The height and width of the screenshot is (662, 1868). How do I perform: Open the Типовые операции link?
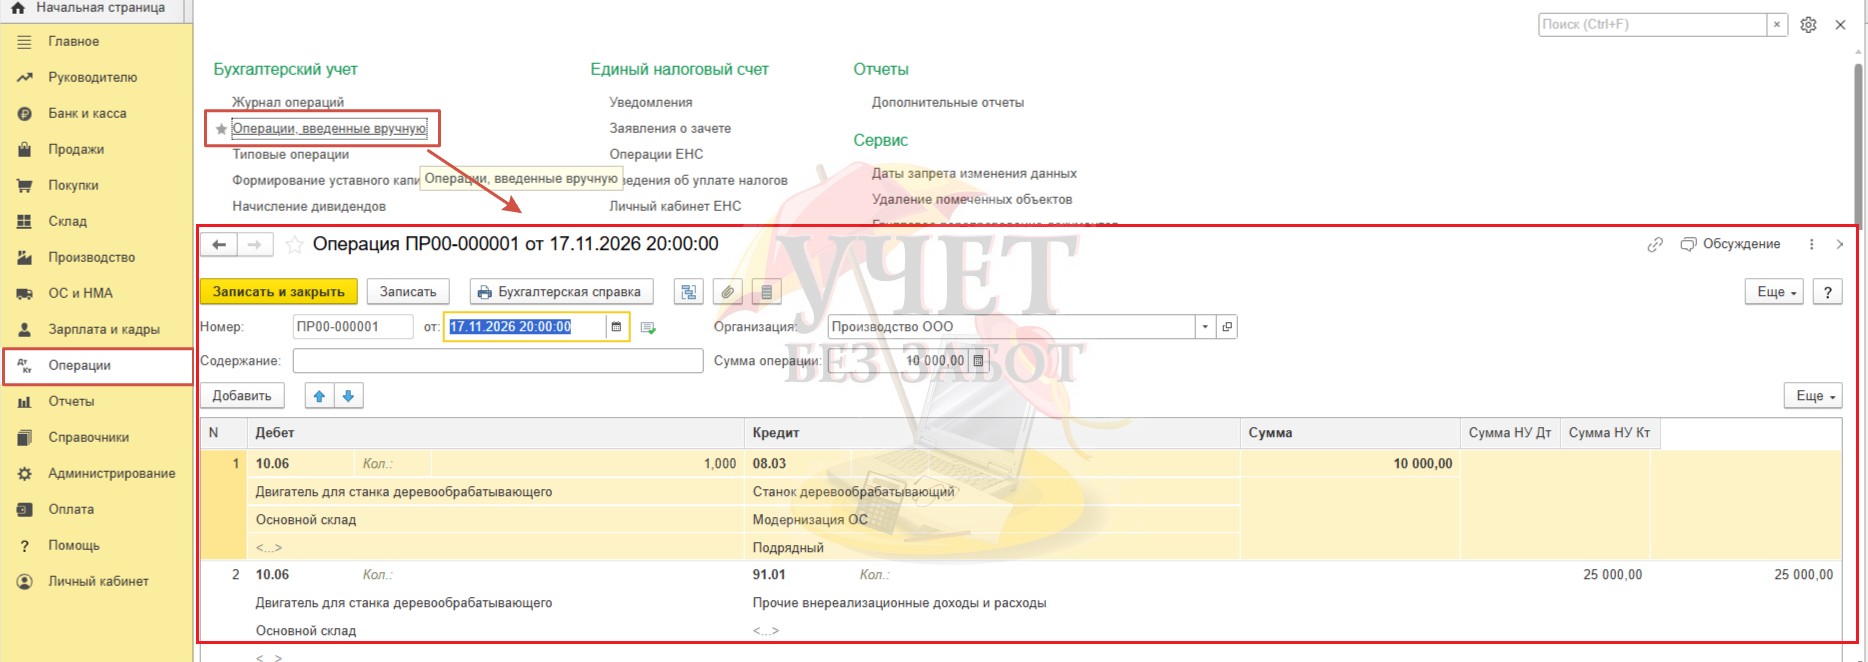291,155
